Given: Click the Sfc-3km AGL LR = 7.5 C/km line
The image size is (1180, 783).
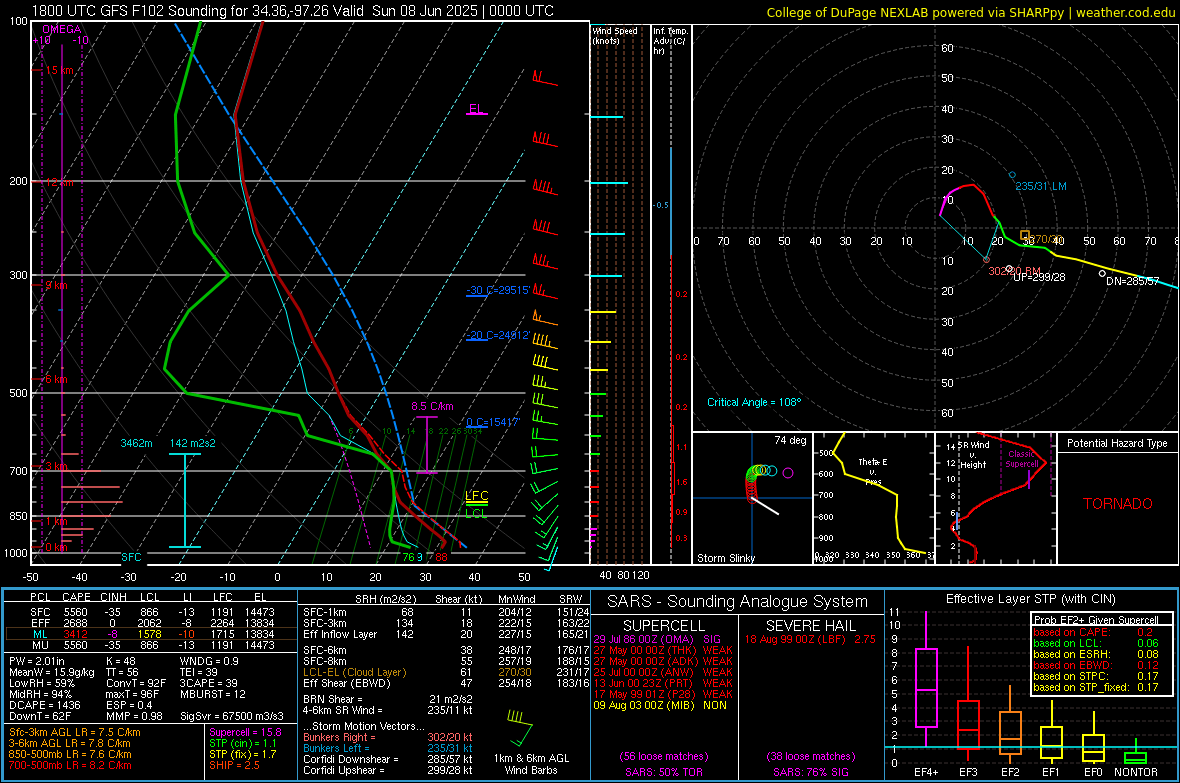Looking at the screenshot, I should (75, 732).
